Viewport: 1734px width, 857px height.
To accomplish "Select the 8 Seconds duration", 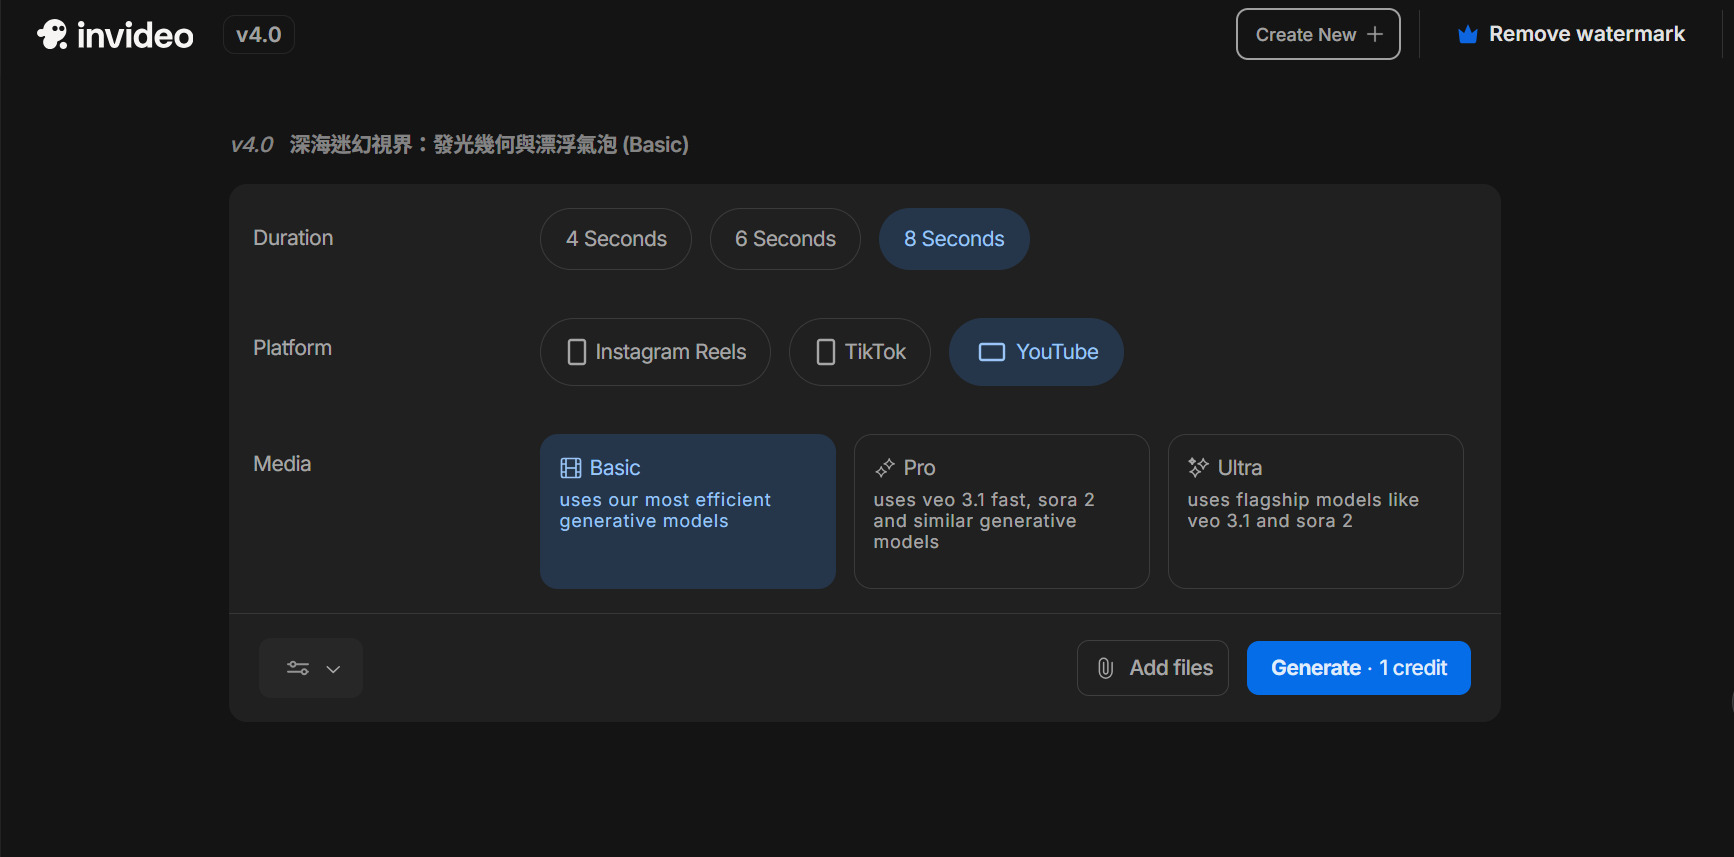I will click(x=954, y=239).
